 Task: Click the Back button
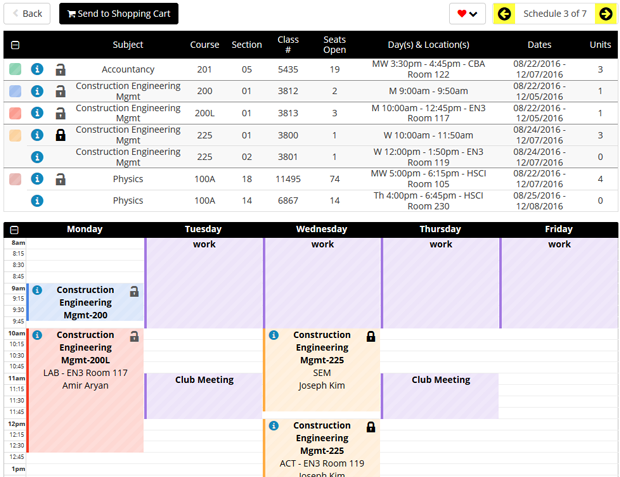[27, 14]
